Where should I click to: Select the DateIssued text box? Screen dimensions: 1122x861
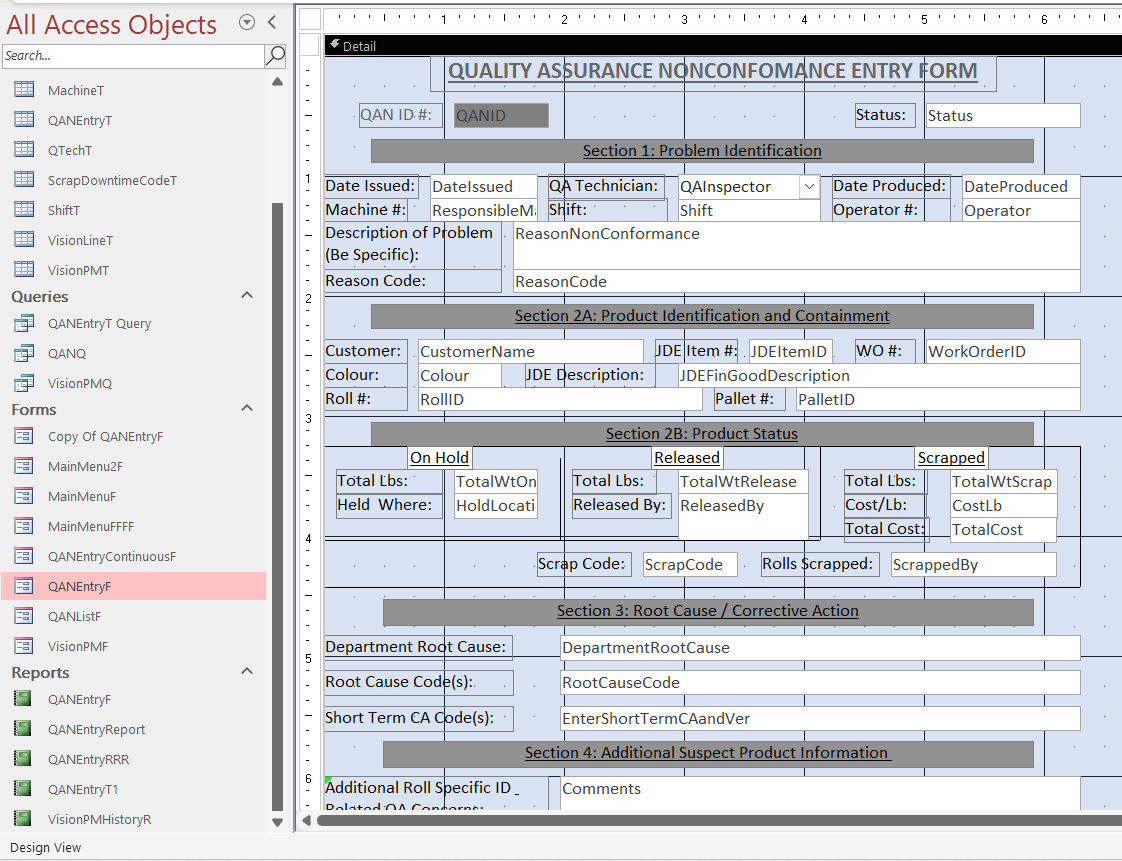click(484, 186)
